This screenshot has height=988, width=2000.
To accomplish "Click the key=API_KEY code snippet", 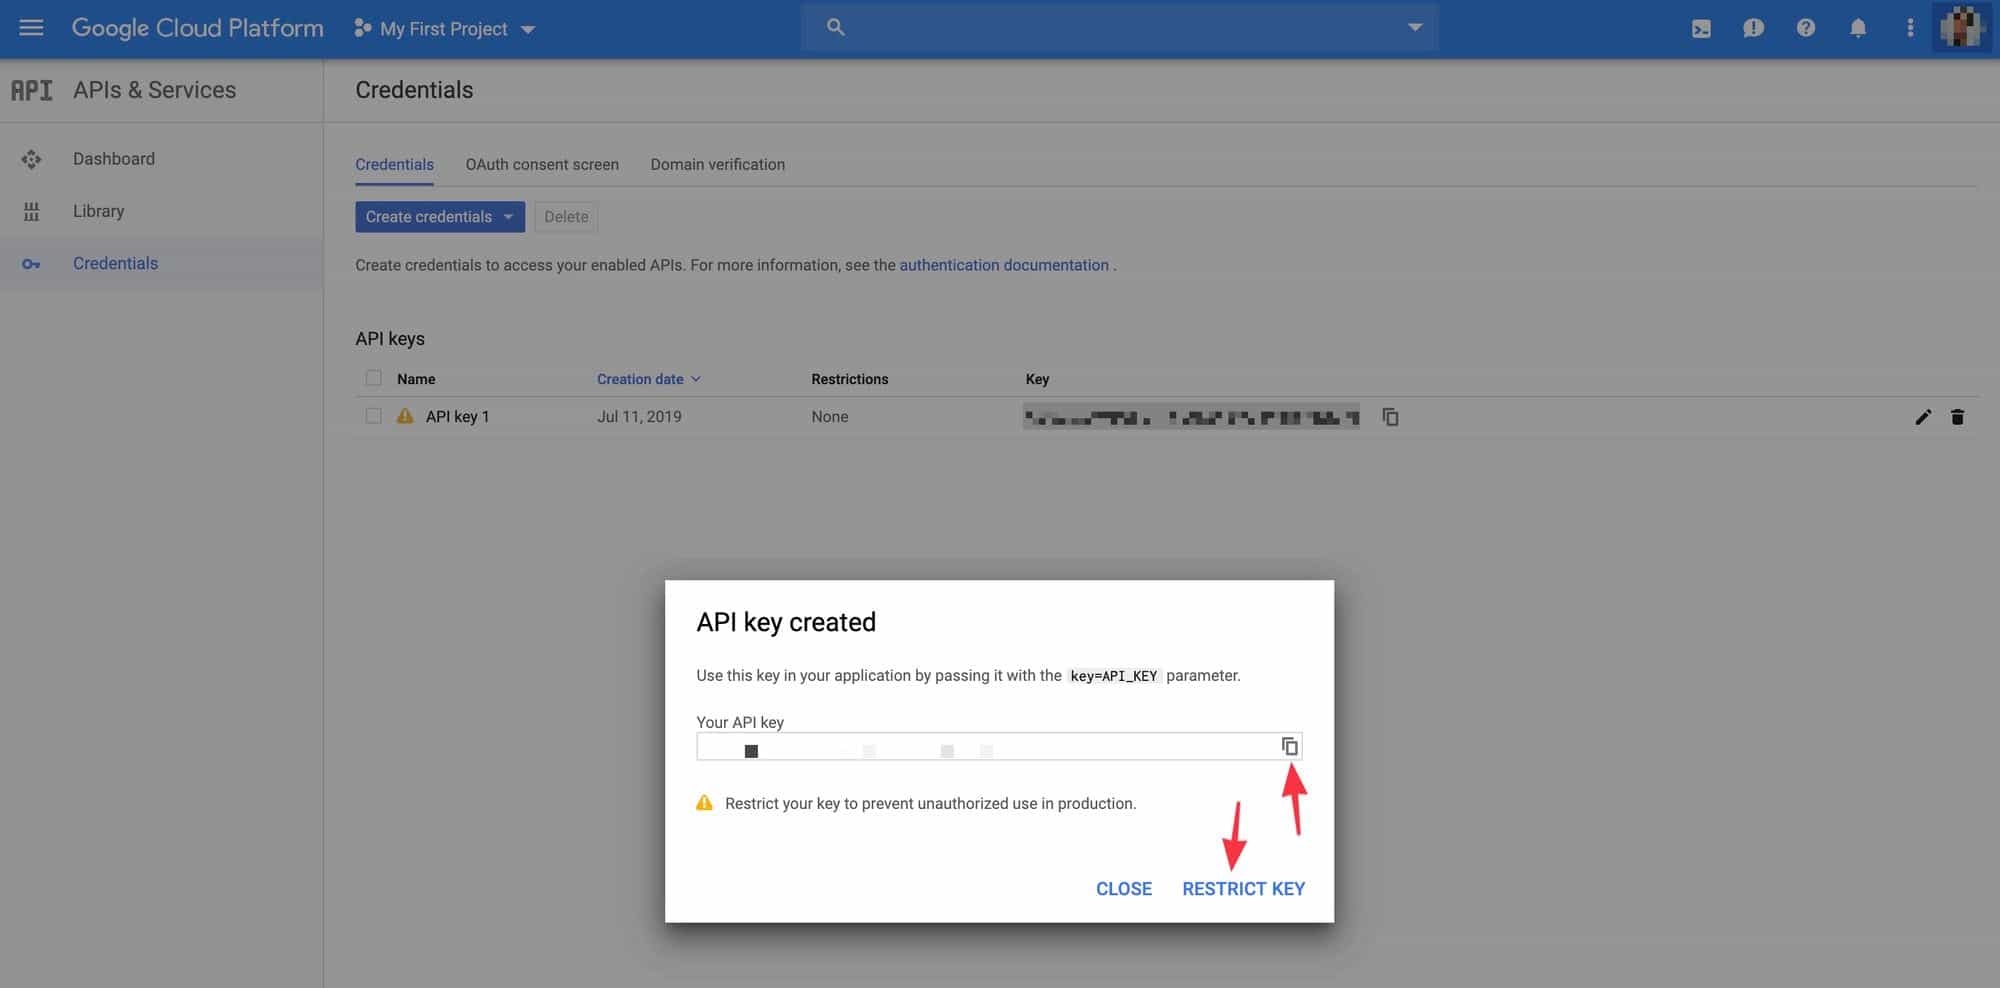I will [x=1113, y=676].
